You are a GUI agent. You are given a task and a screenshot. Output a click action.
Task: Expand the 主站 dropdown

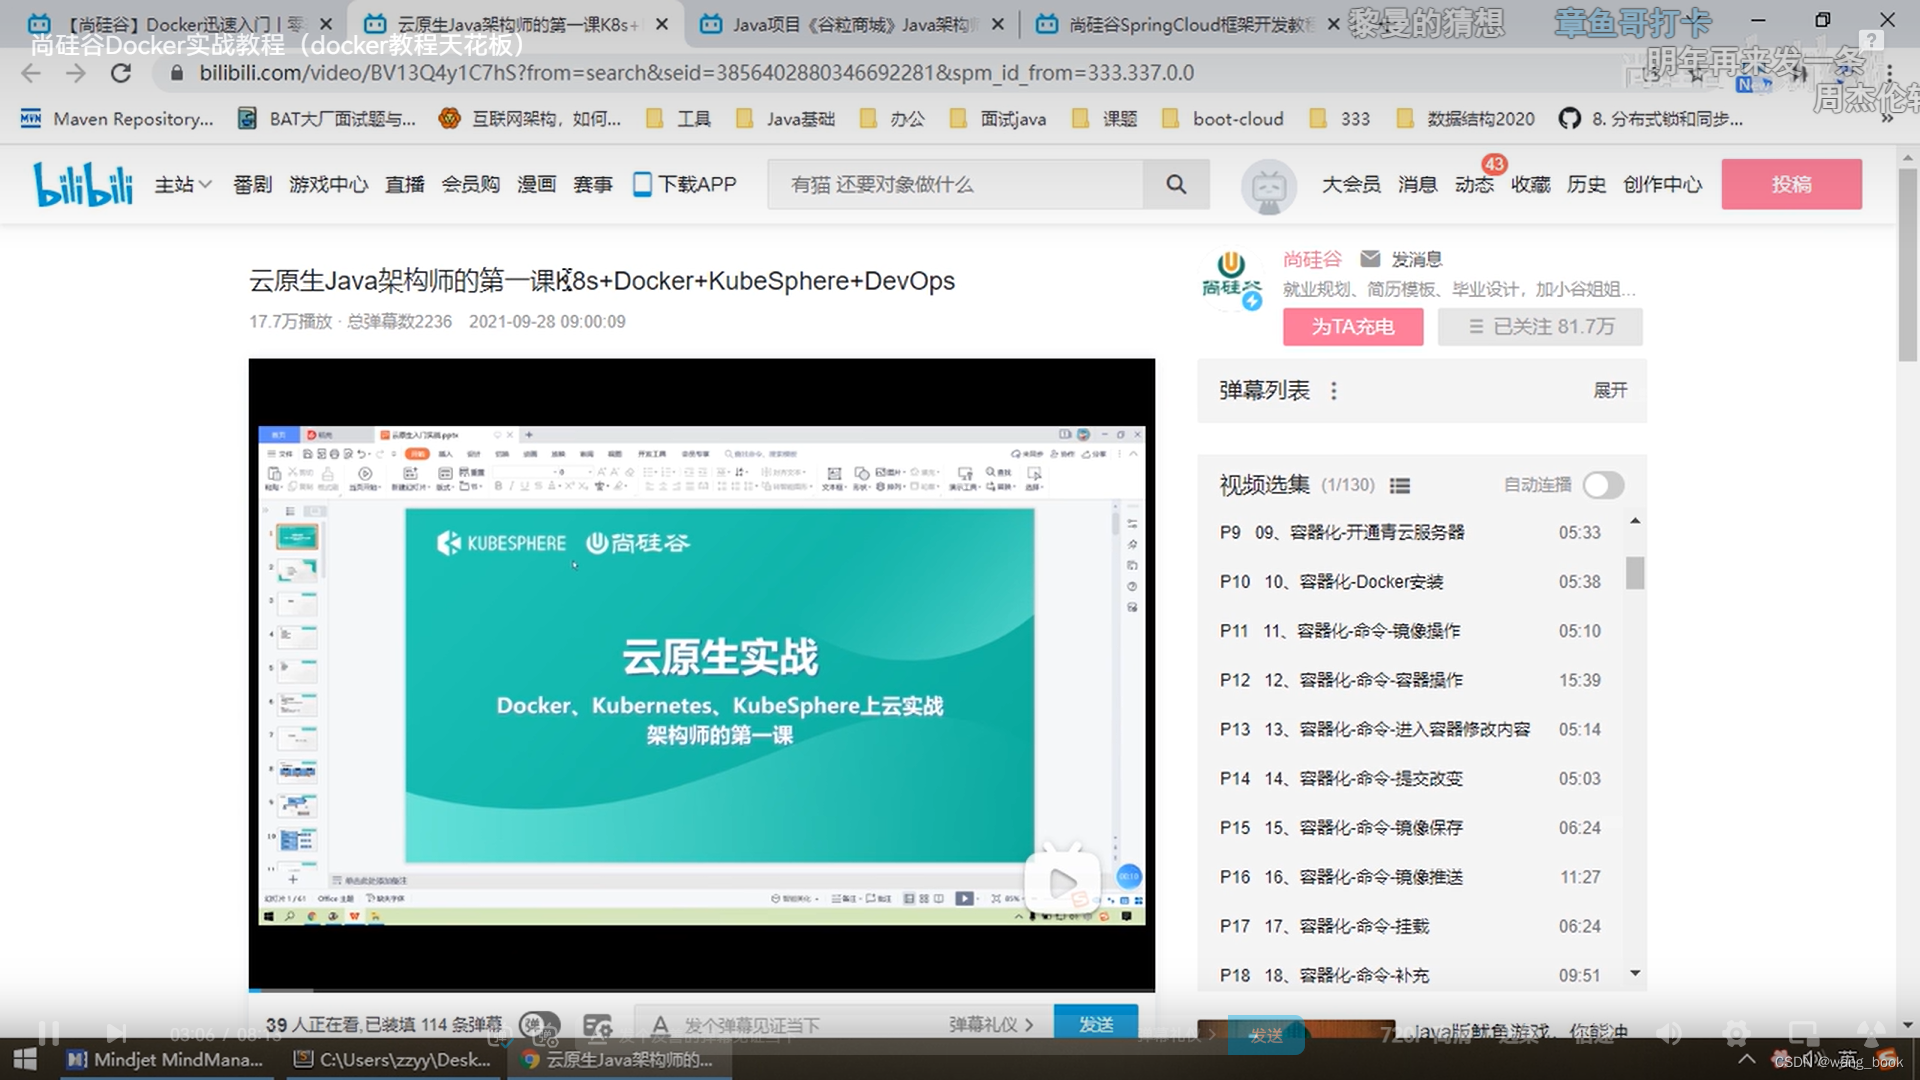(183, 184)
